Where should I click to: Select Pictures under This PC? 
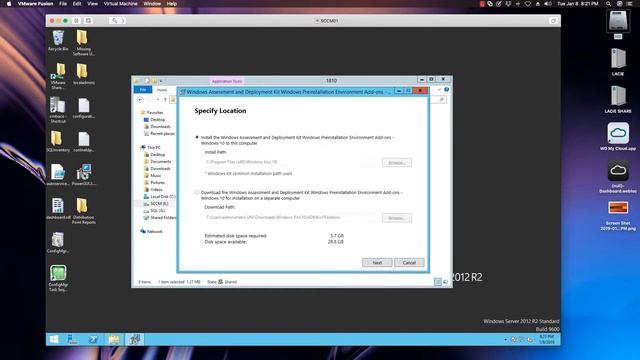point(154,182)
